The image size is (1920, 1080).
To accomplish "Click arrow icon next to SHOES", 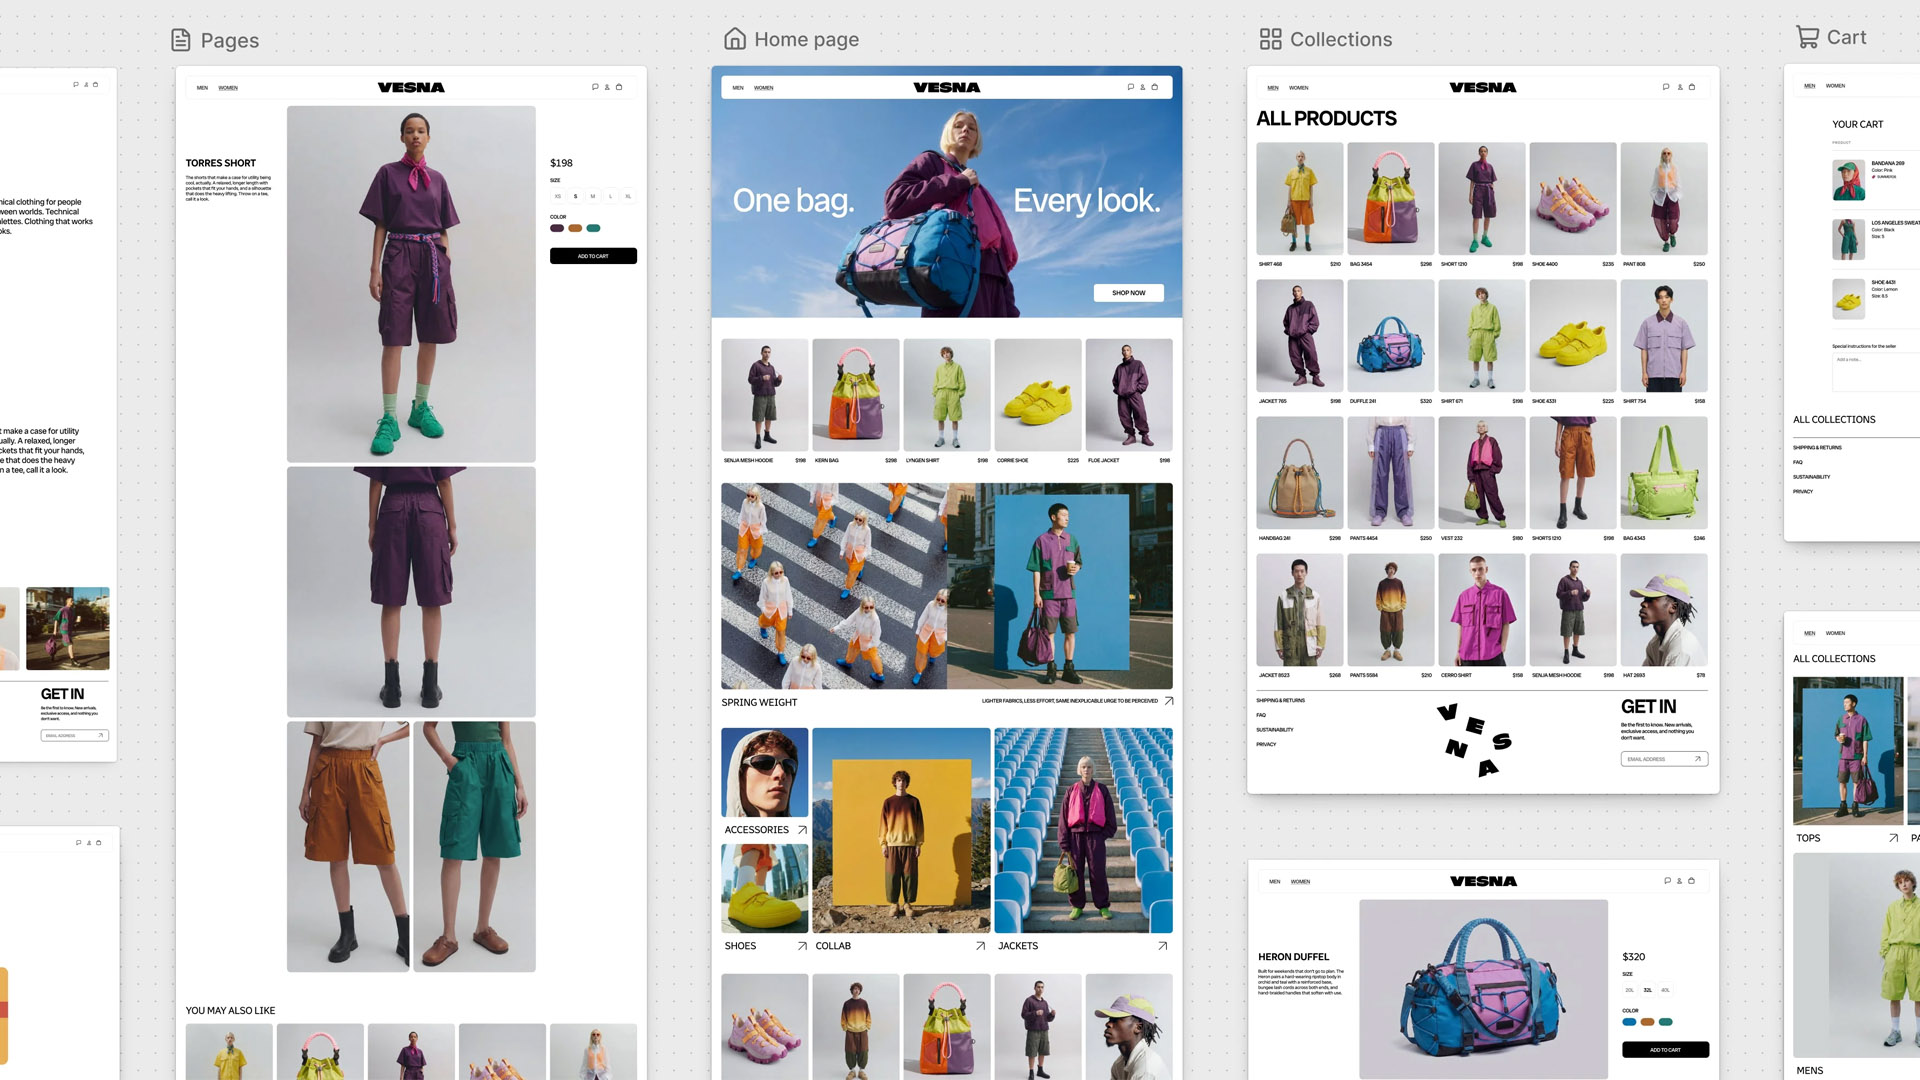I will click(802, 946).
